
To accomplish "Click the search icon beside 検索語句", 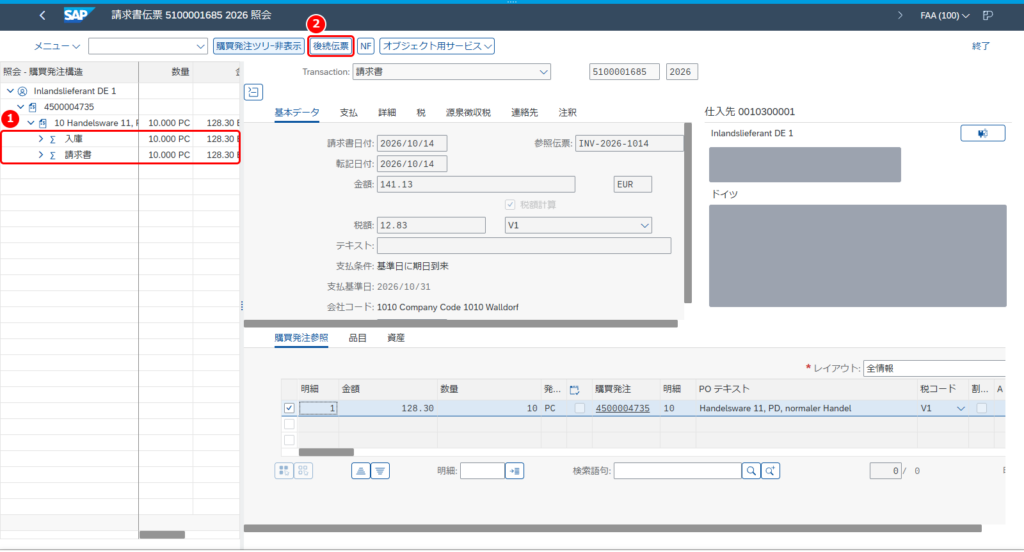I will (751, 470).
